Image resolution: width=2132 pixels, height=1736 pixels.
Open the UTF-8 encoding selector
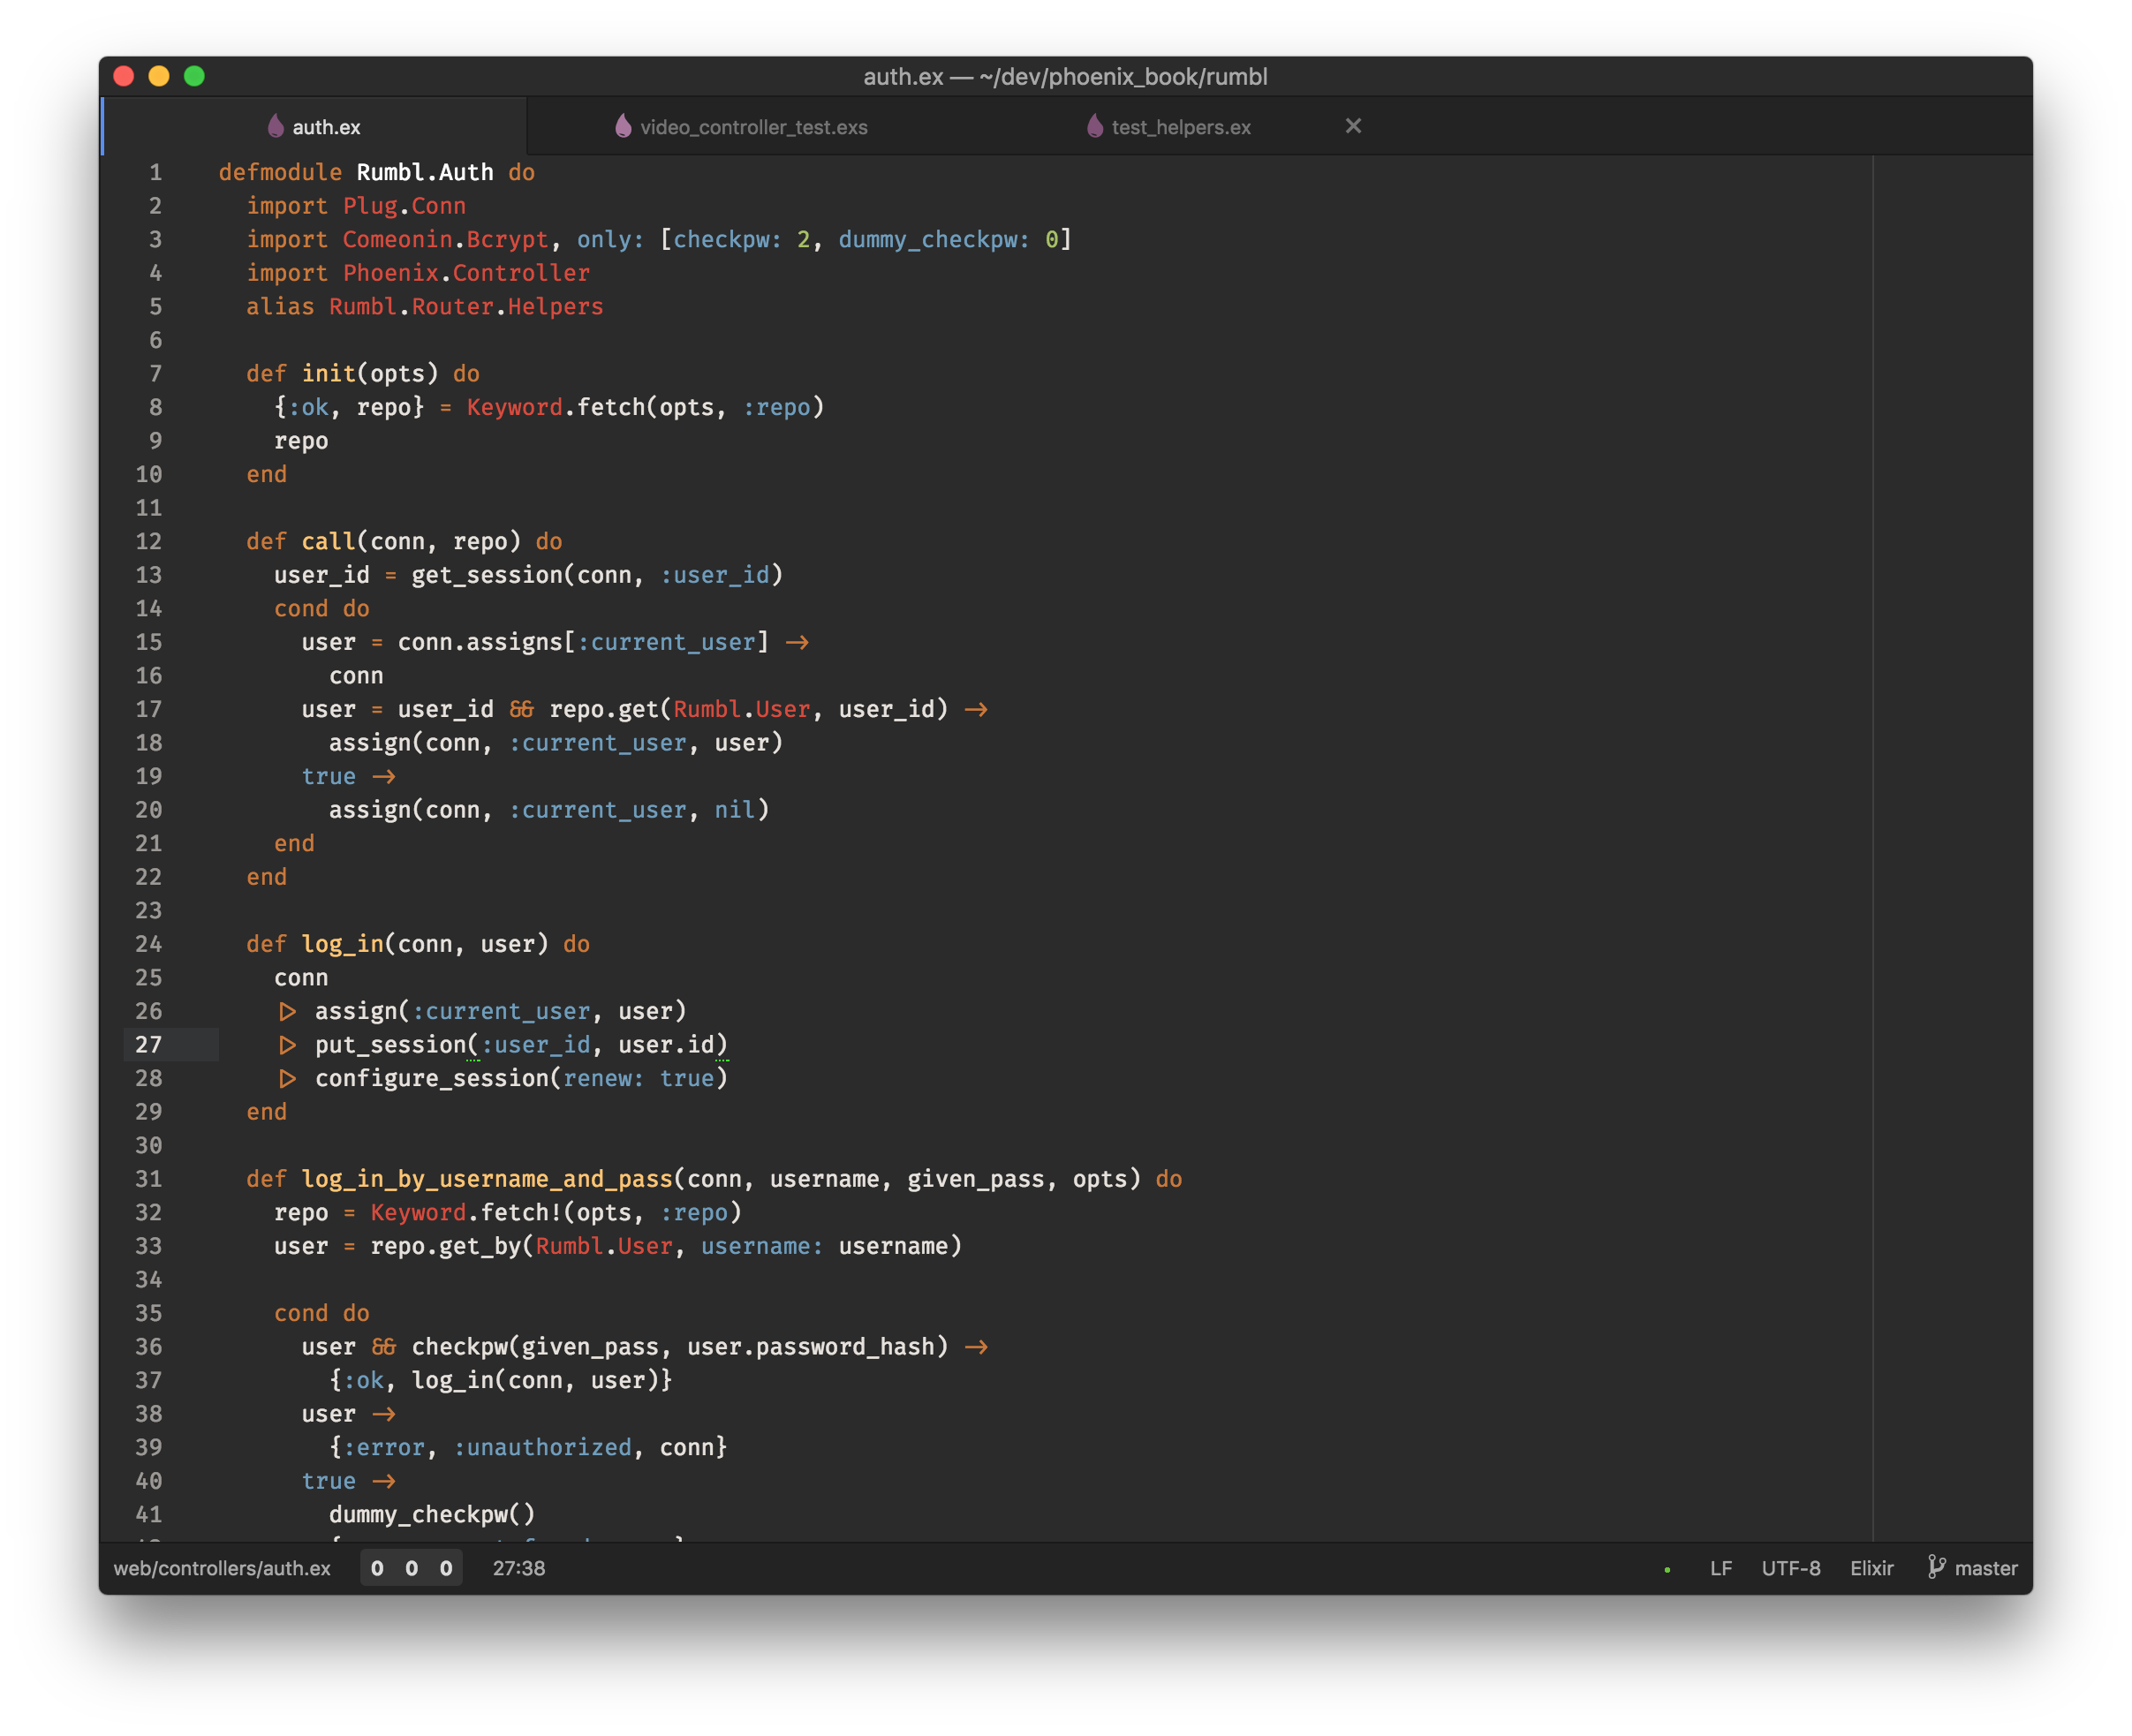click(x=1790, y=1568)
